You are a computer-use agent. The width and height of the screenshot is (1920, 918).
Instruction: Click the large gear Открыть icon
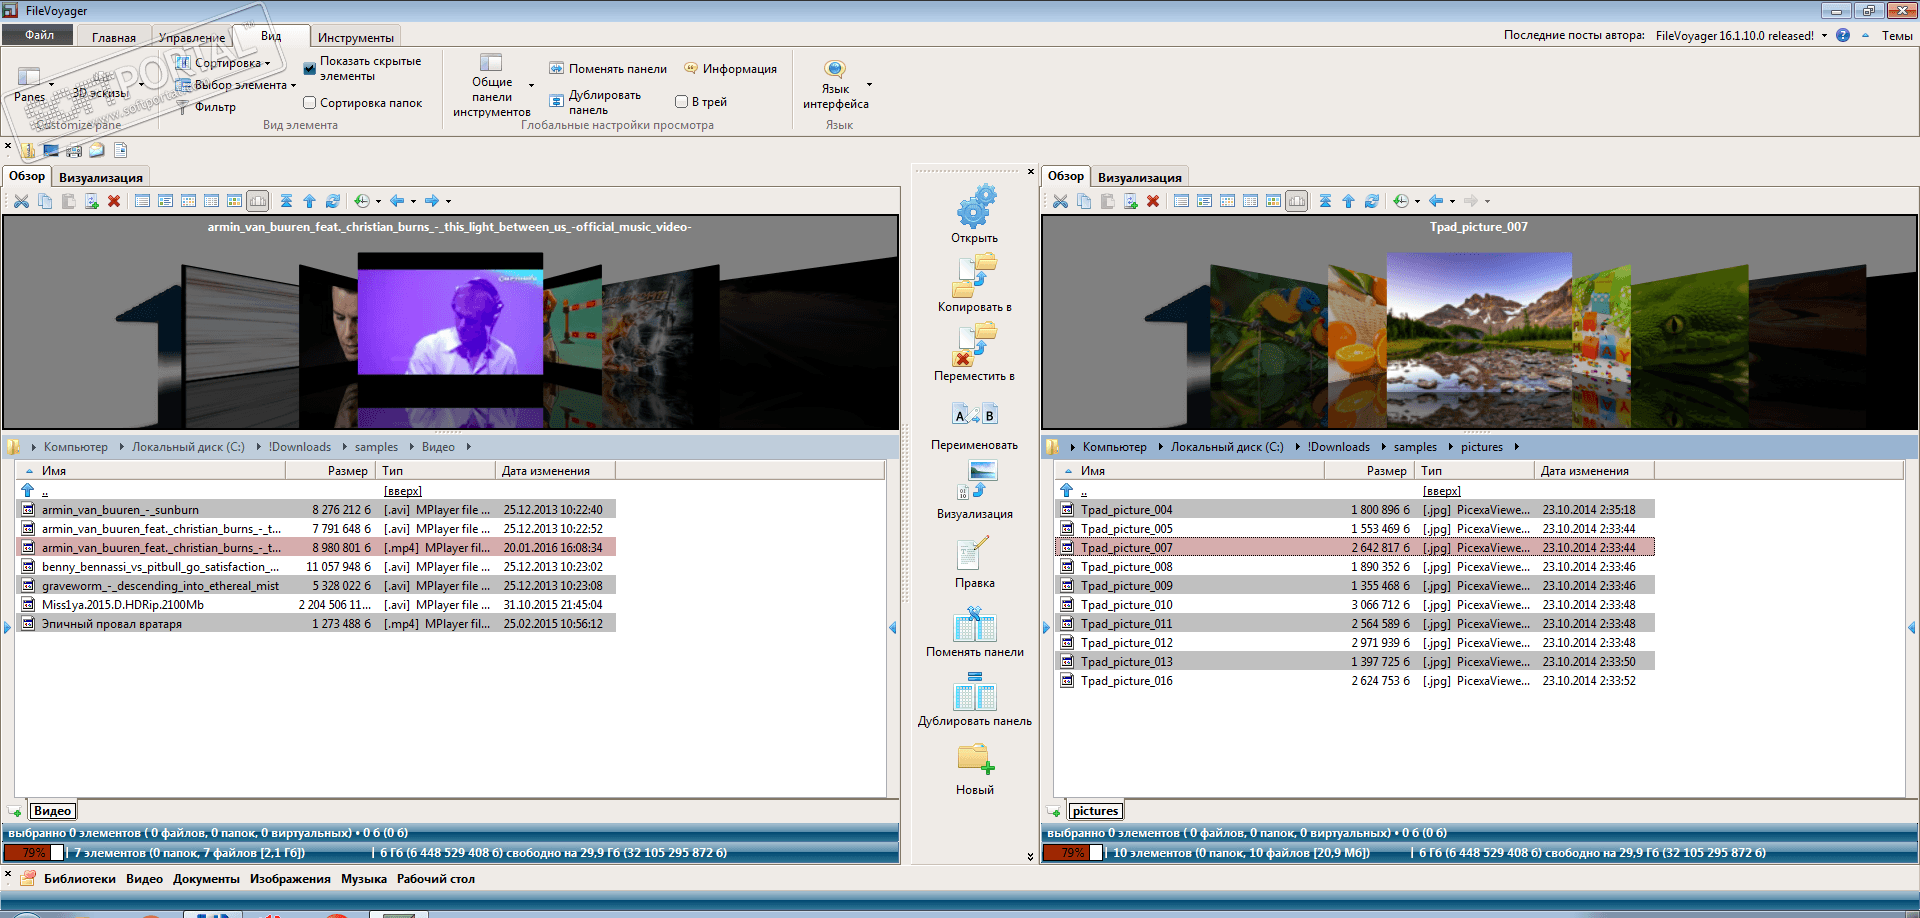(x=975, y=206)
